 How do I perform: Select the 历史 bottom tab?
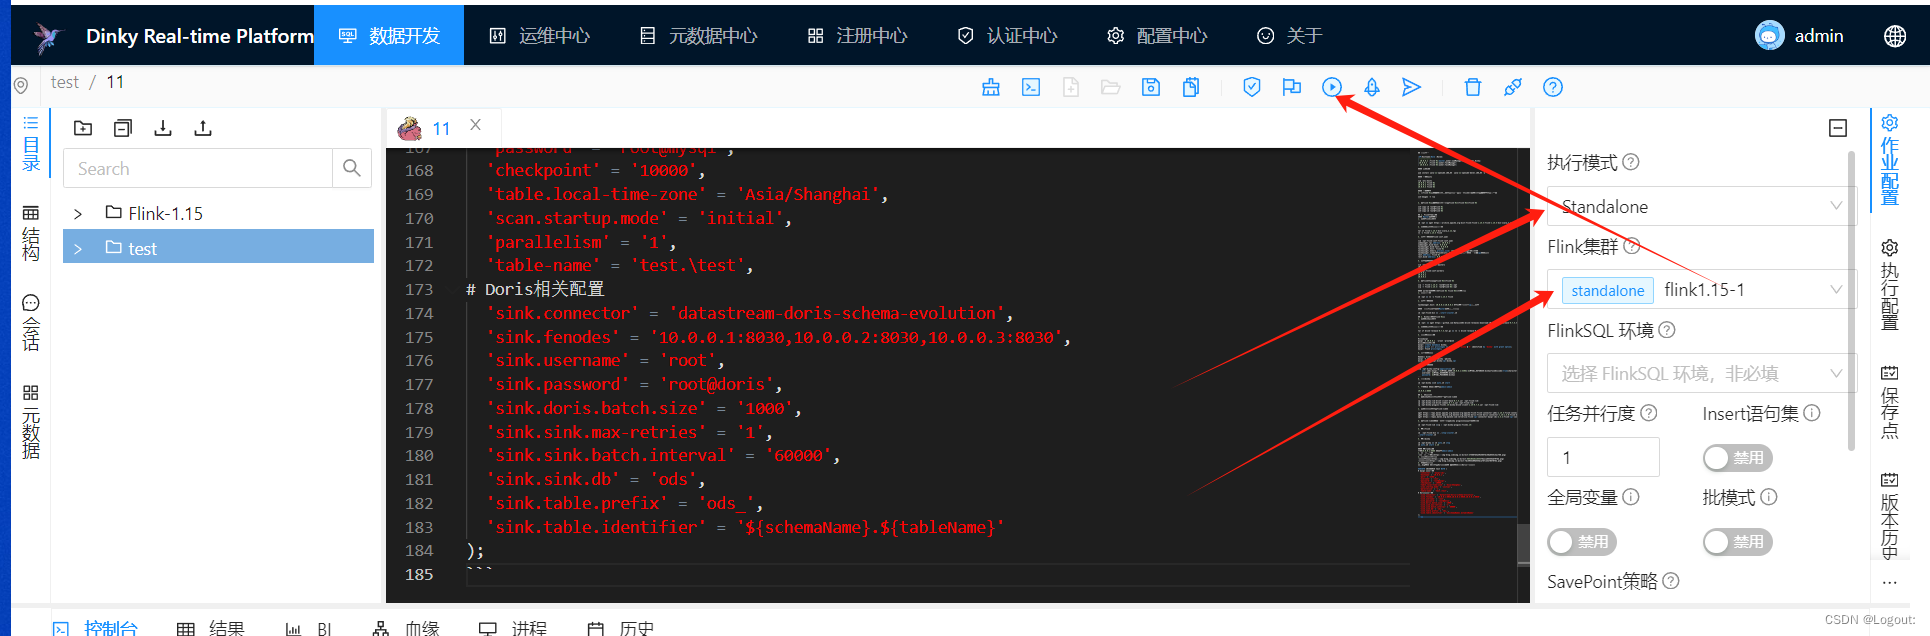point(621,627)
